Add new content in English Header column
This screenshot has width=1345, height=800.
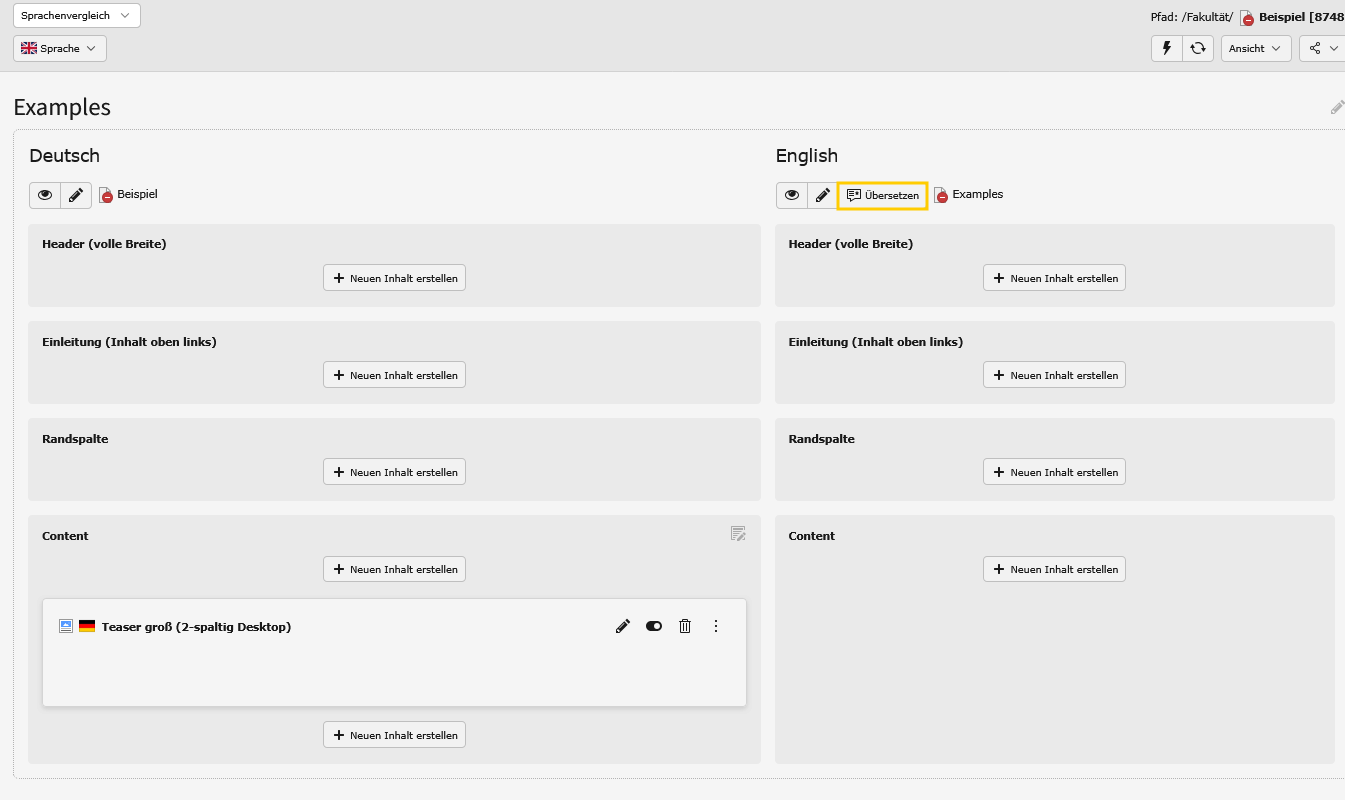point(1054,278)
